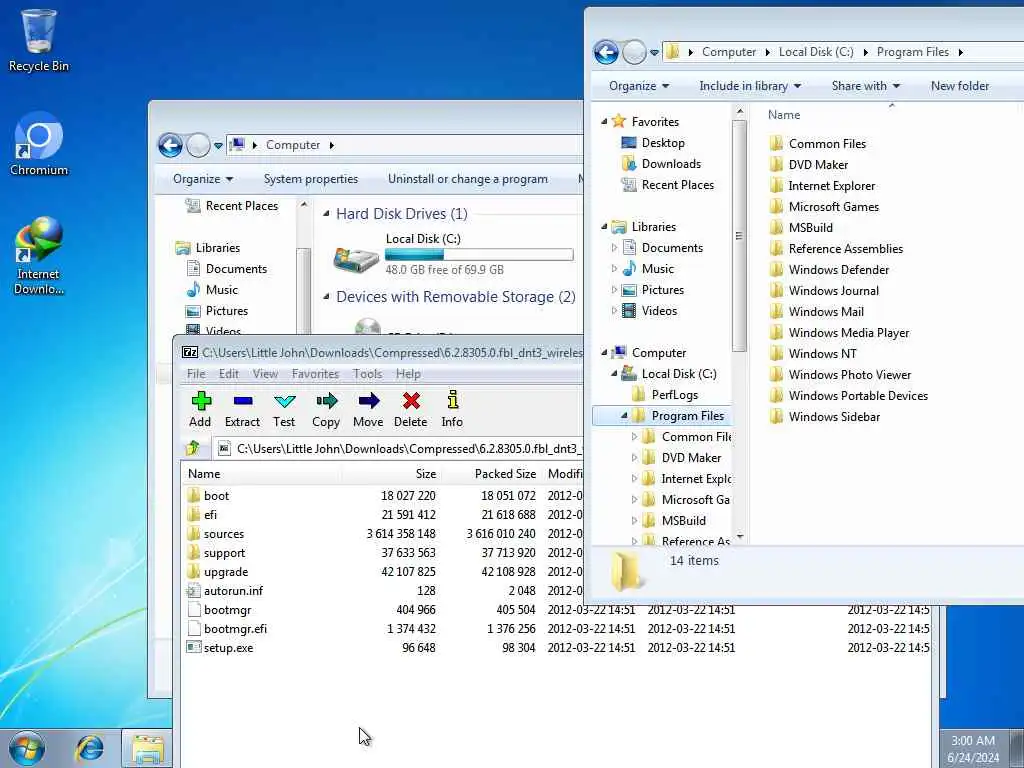Expand Documents library in Program Files window tree
Viewport: 1024px width, 768px height.
click(614, 248)
